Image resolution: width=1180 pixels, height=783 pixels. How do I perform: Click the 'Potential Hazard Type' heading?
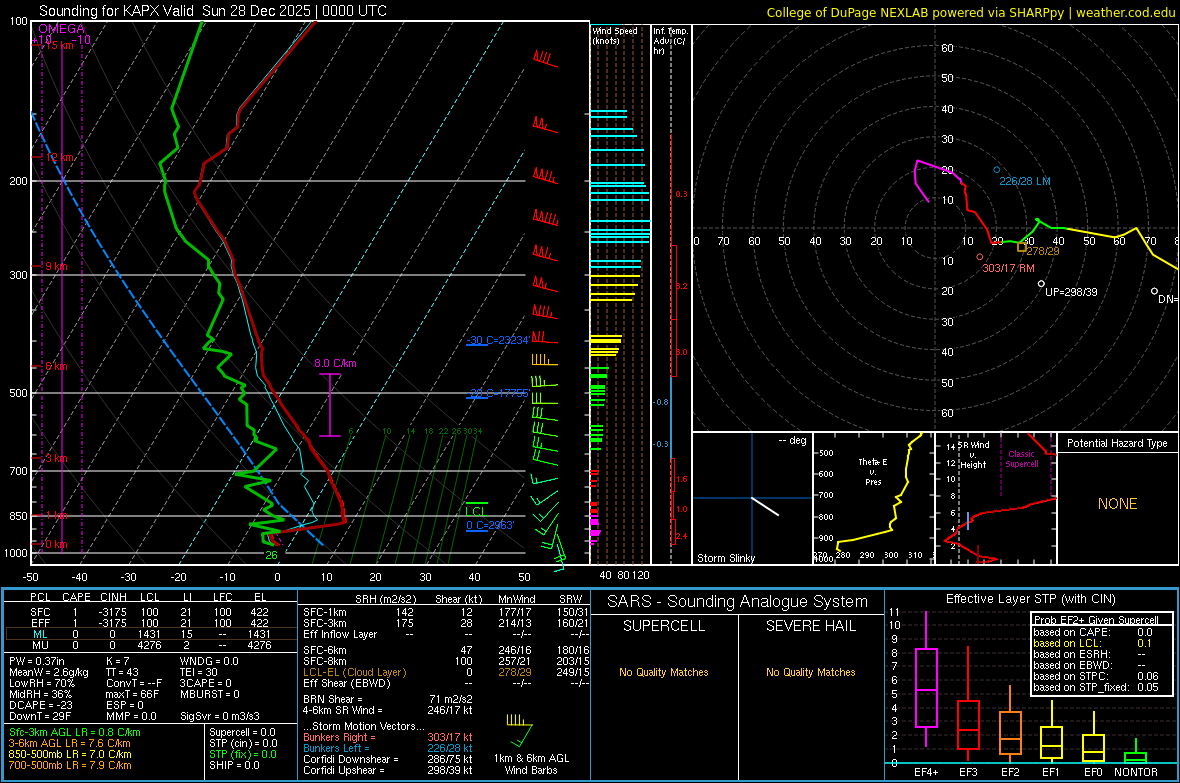tap(1117, 443)
